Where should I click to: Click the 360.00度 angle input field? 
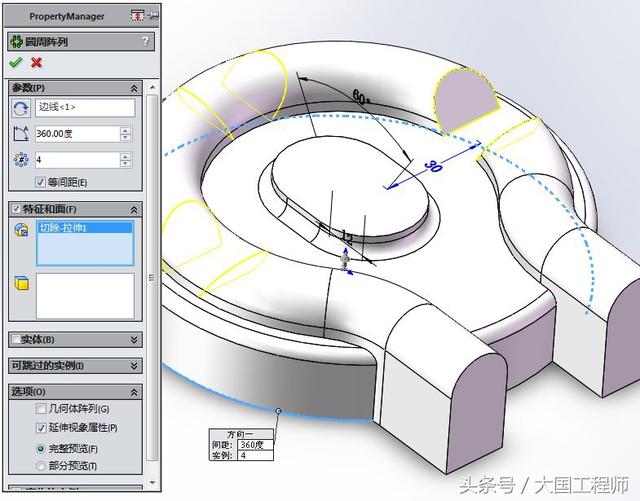pyautogui.click(x=77, y=134)
